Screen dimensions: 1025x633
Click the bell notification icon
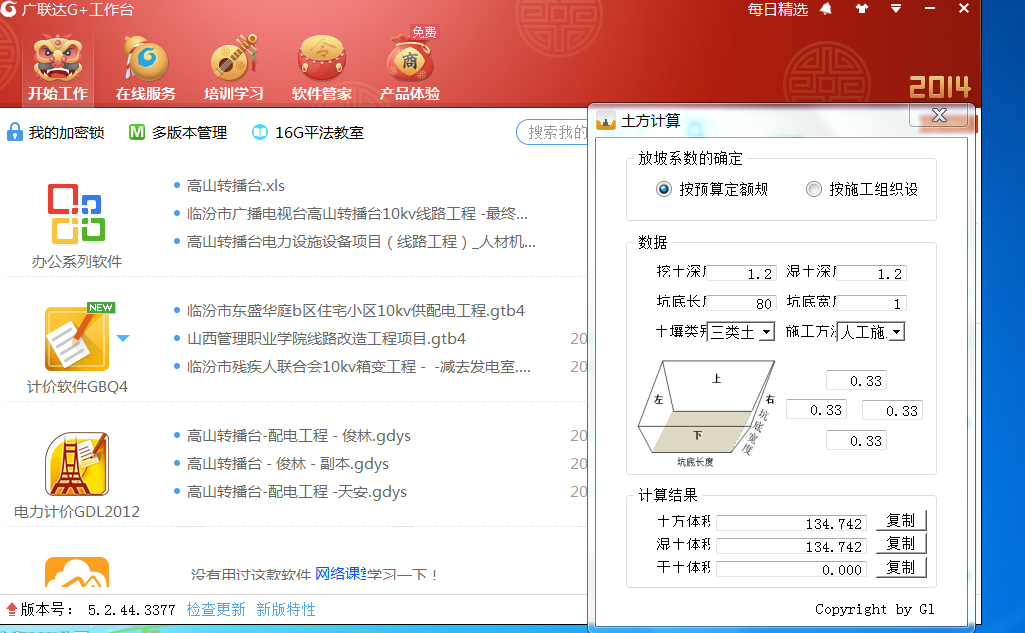coord(826,9)
